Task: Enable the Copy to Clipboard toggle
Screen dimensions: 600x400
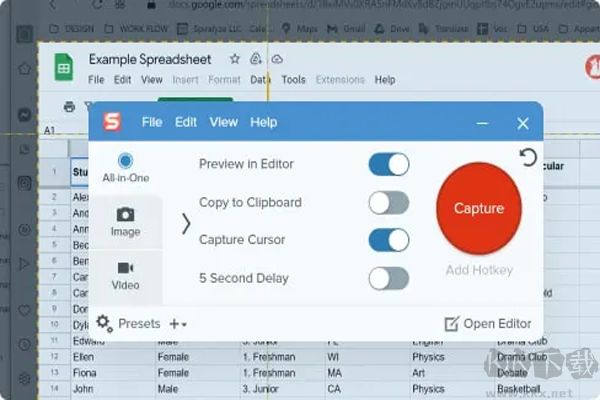Action: pyautogui.click(x=388, y=202)
